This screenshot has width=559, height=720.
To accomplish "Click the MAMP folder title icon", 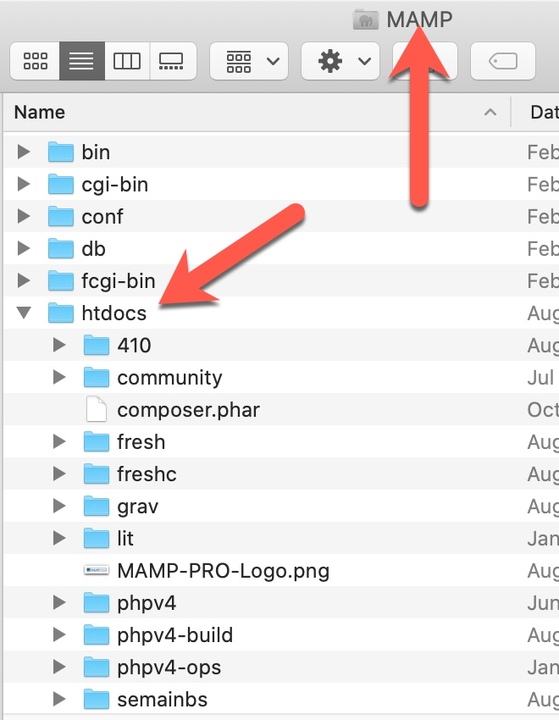I will pos(366,20).
